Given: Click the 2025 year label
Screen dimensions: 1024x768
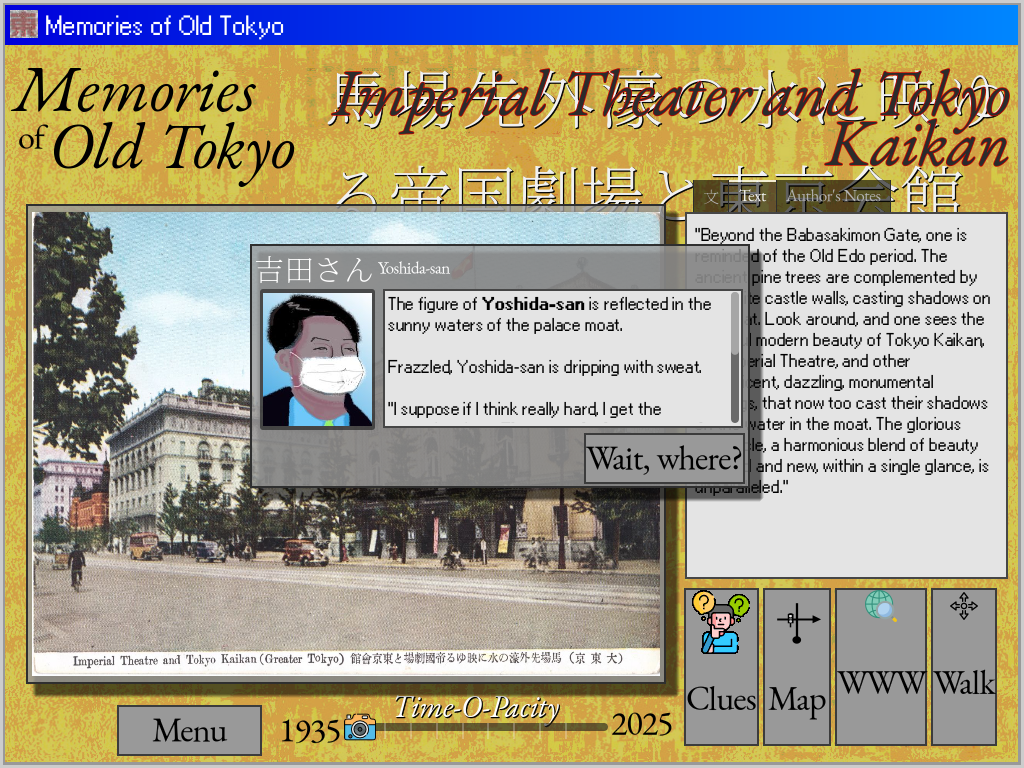Looking at the screenshot, I should 641,725.
